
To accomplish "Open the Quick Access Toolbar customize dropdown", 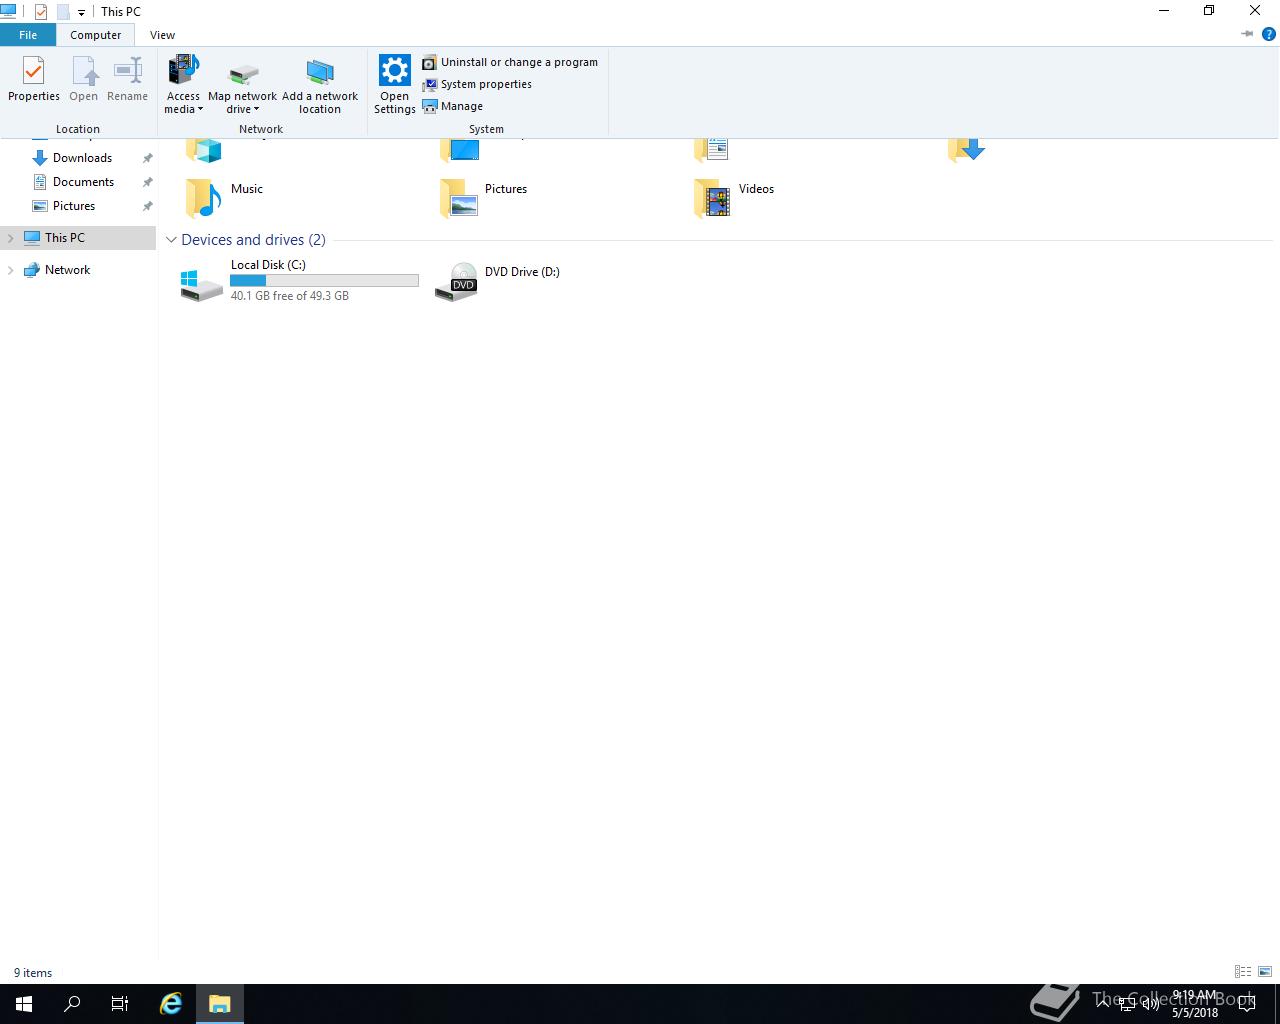I will (81, 12).
